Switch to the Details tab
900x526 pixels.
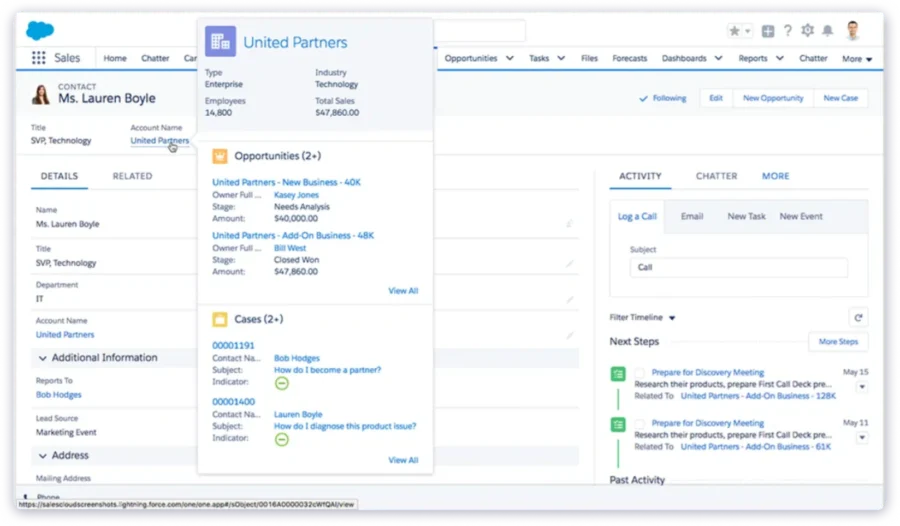(59, 176)
